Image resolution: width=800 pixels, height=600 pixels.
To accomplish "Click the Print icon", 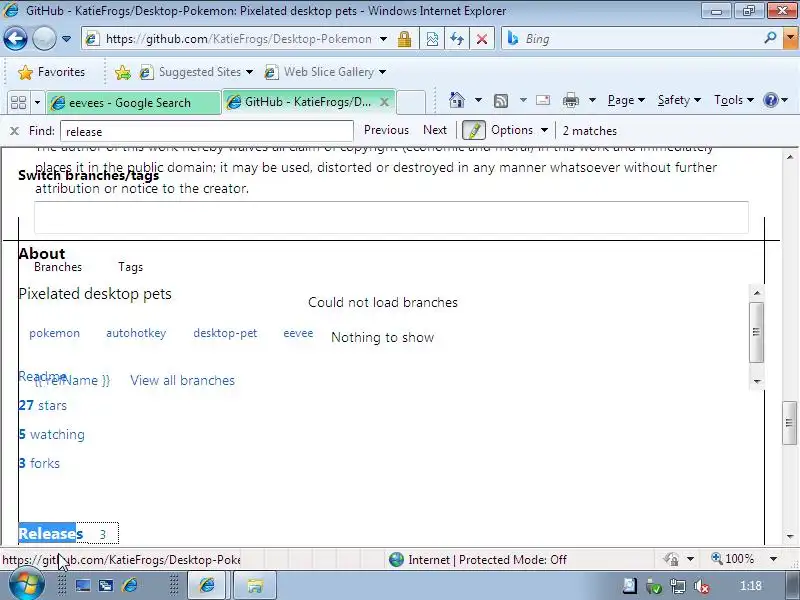I will (570, 100).
